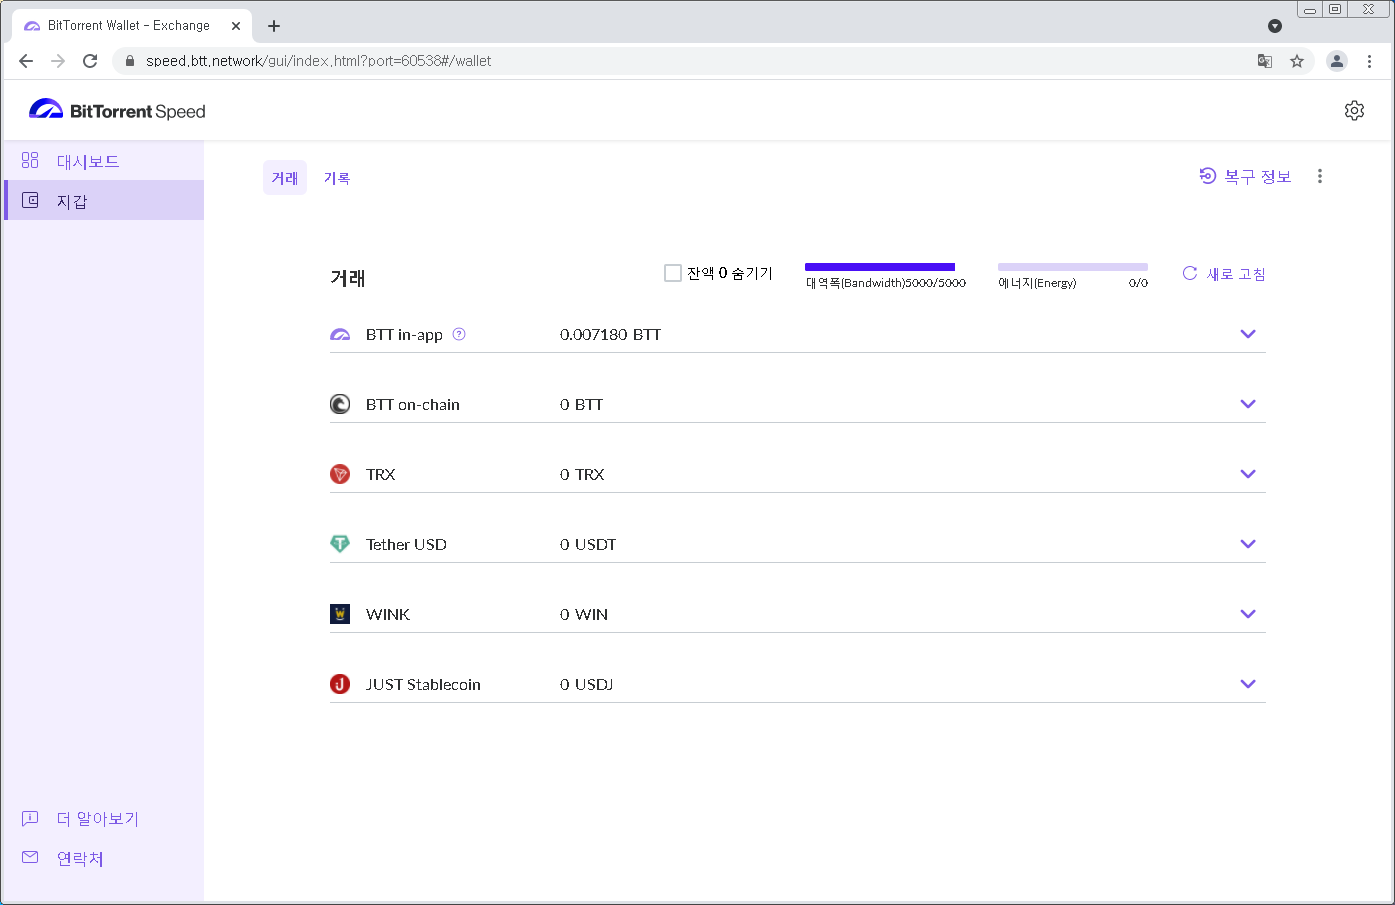Click the 0.007180 BTT balance
Viewport: 1395px width, 905px height.
pos(610,334)
